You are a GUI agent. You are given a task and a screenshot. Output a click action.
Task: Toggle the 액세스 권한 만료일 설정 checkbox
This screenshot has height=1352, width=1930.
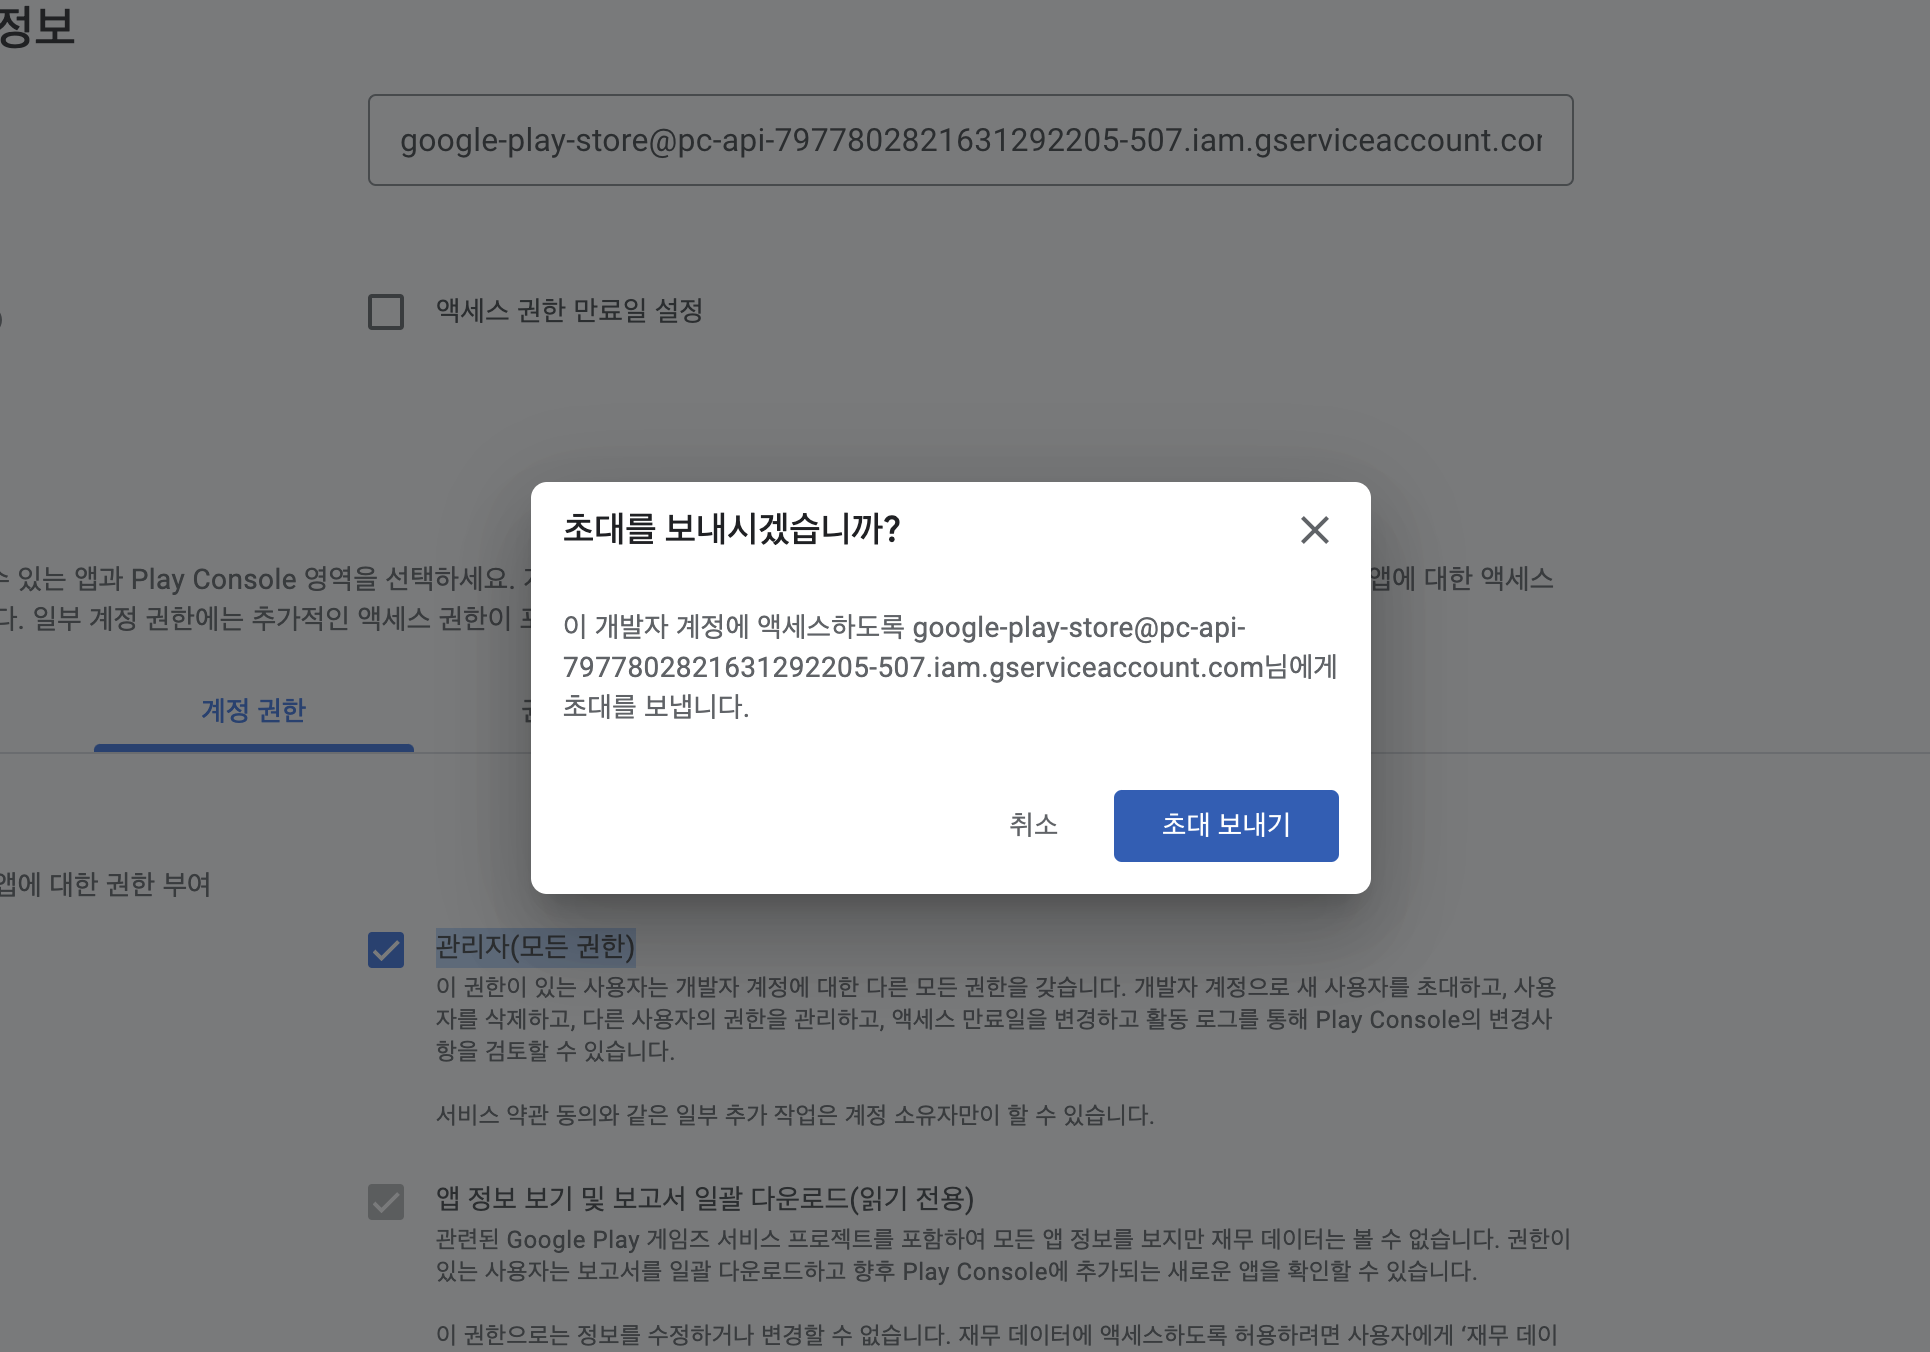tap(386, 312)
